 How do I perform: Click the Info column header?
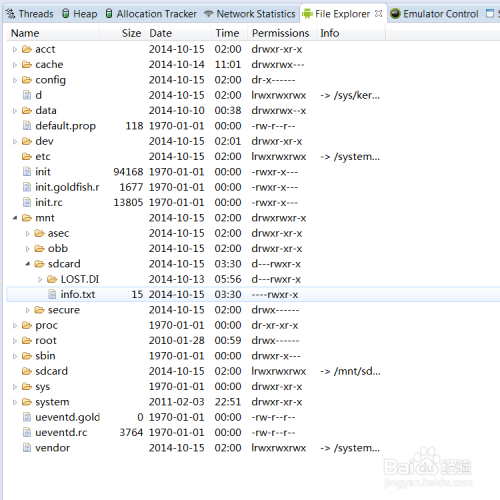(351, 33)
